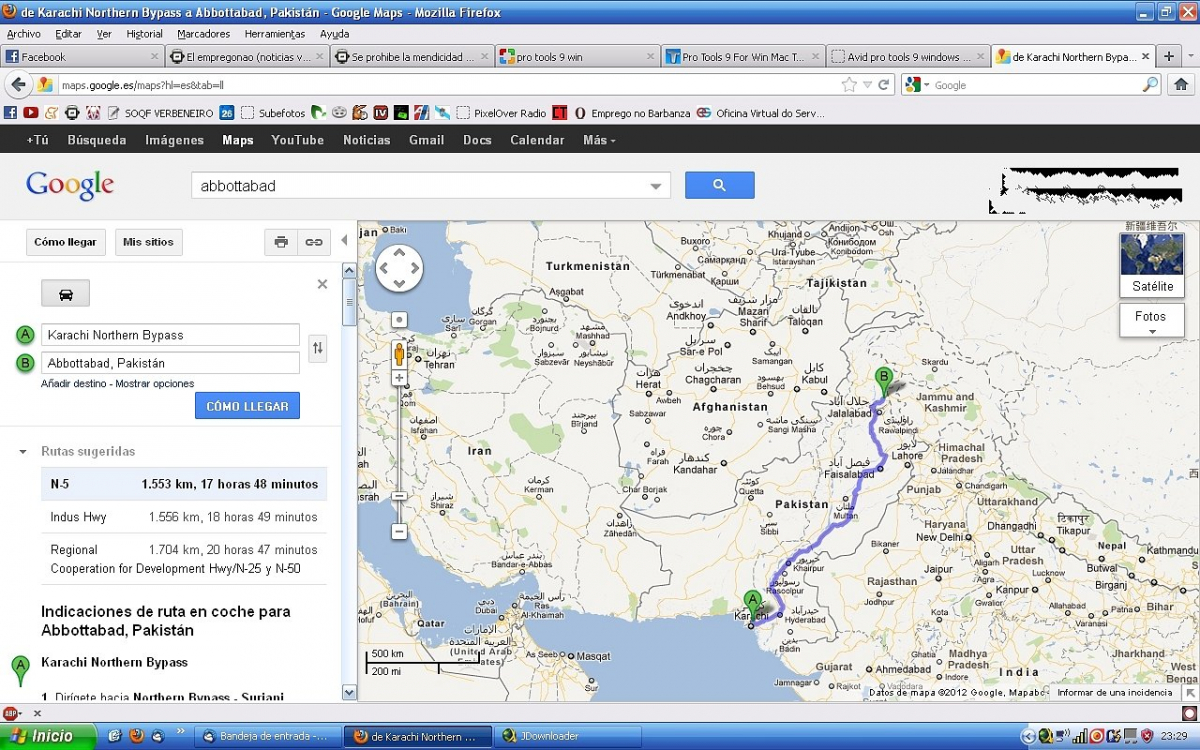The height and width of the screenshot is (750, 1200).
Task: Click the Google logo
Action: 70,185
